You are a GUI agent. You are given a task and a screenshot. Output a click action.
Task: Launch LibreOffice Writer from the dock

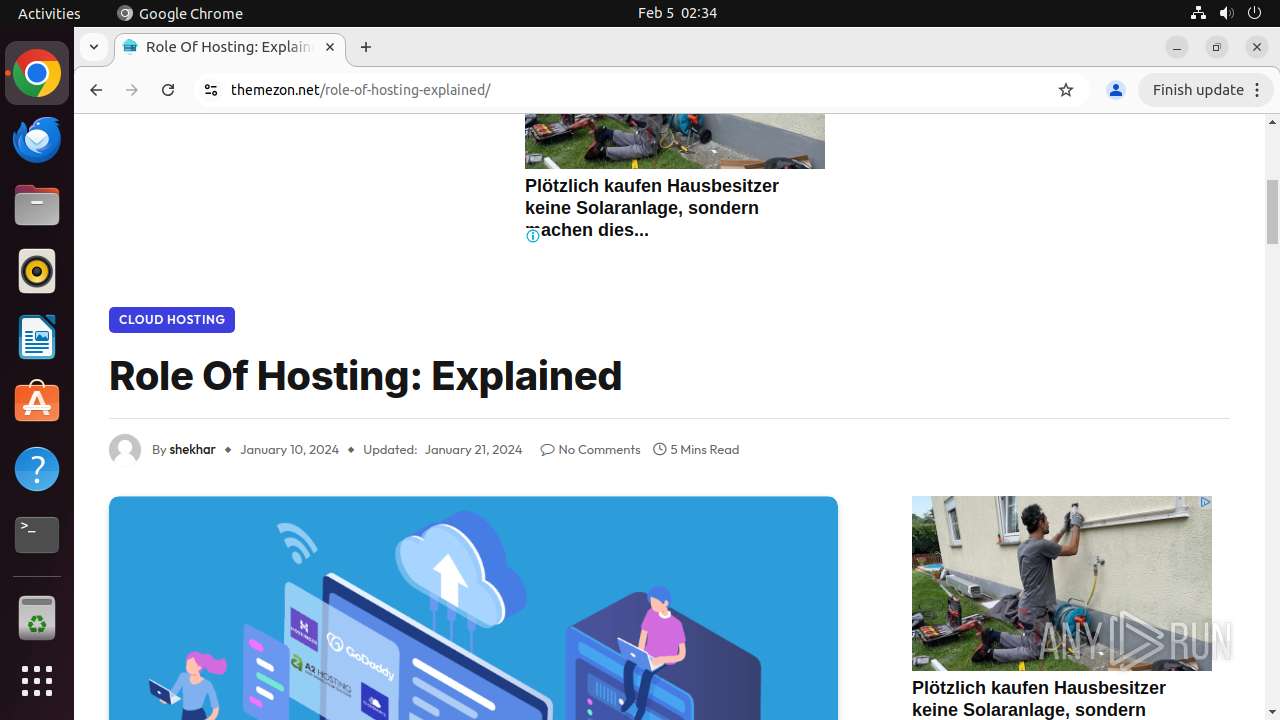[37, 338]
